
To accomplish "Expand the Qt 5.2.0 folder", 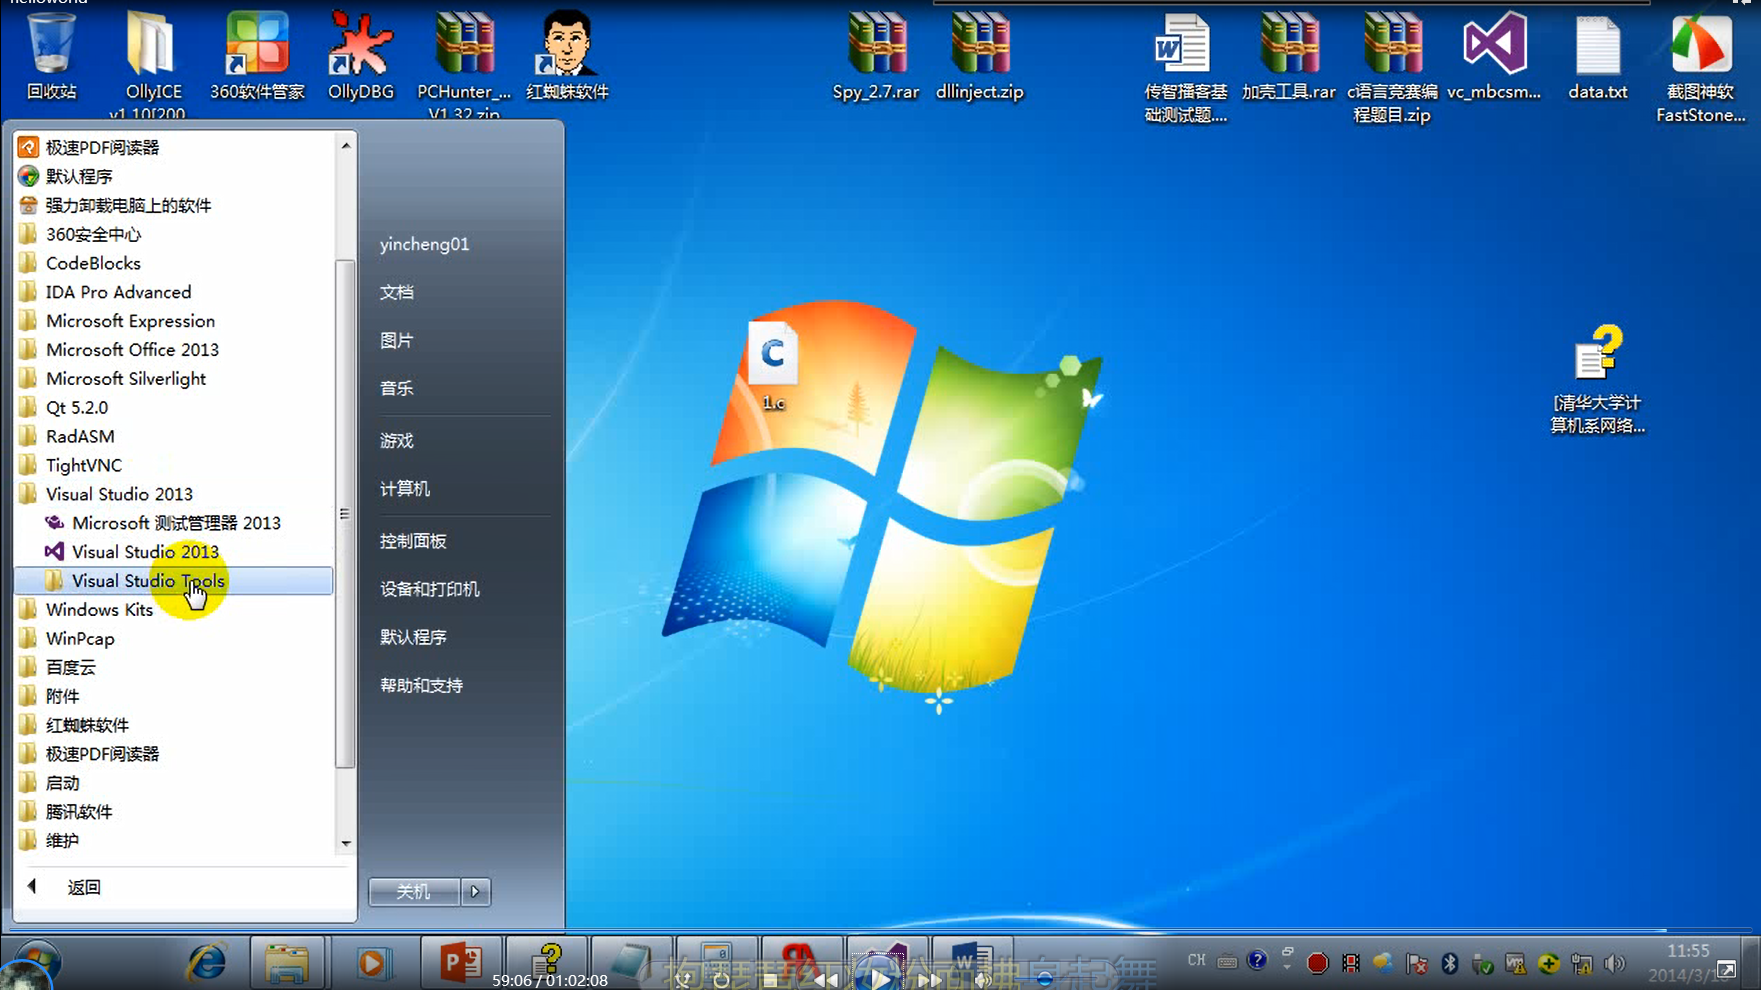I will click(x=174, y=407).
